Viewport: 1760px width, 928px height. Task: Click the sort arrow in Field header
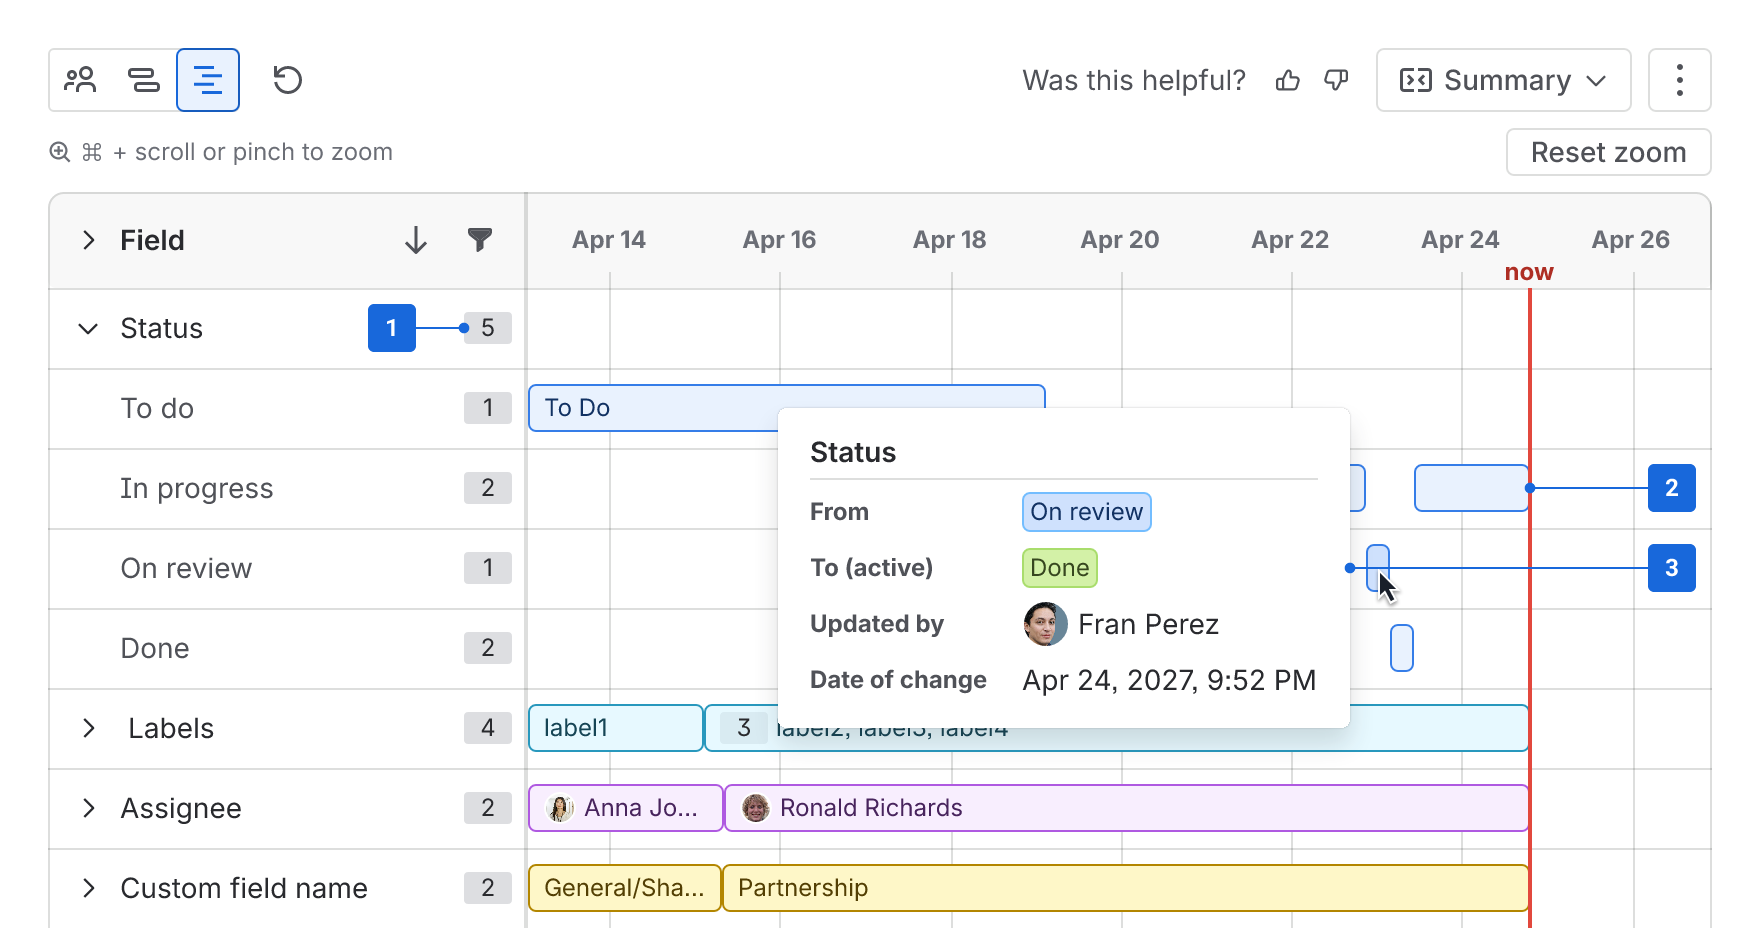[x=416, y=240]
